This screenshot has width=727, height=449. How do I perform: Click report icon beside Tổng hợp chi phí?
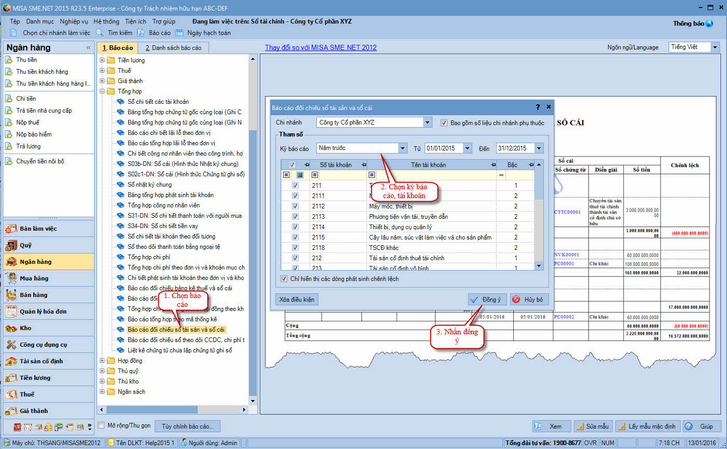[x=121, y=257]
